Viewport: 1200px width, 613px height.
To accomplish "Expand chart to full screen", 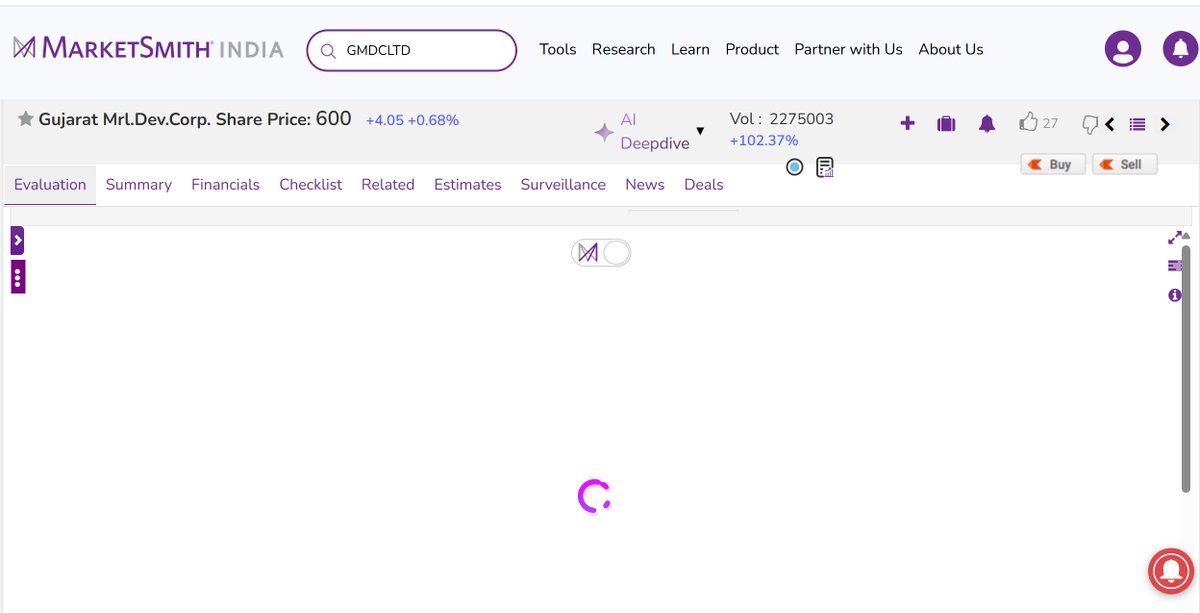I will [1175, 238].
